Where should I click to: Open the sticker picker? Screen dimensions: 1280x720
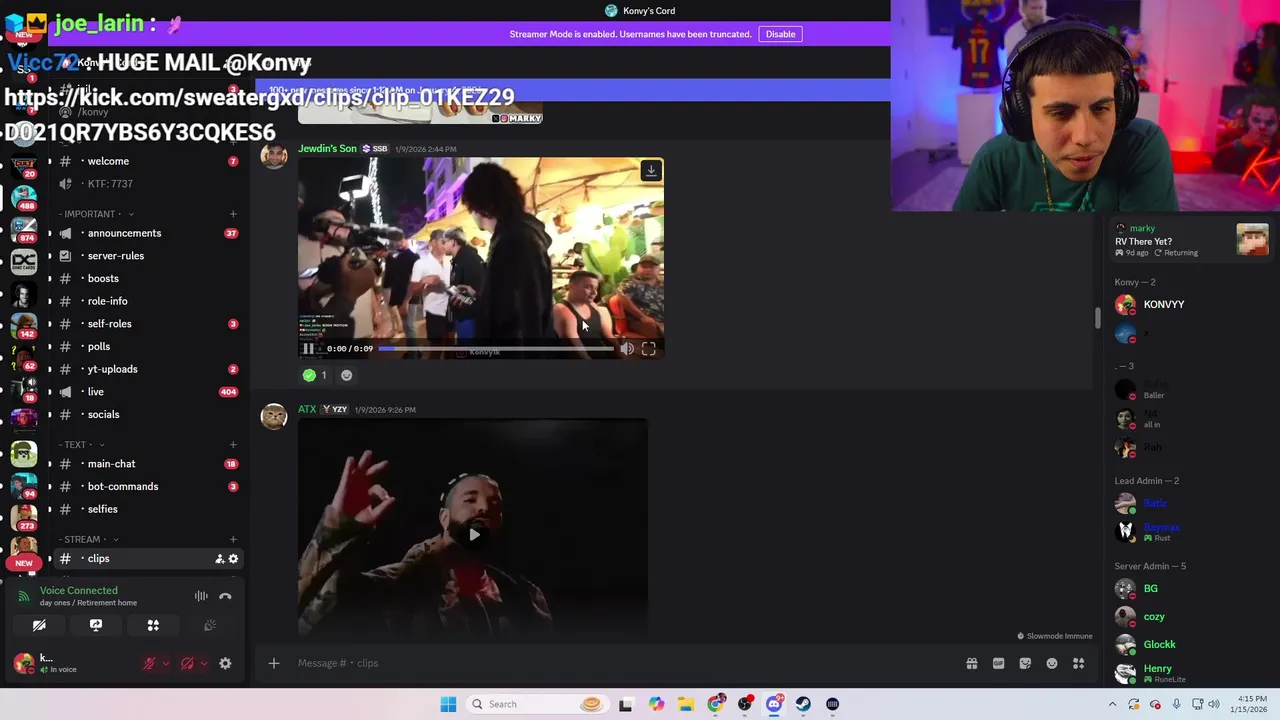click(1025, 663)
